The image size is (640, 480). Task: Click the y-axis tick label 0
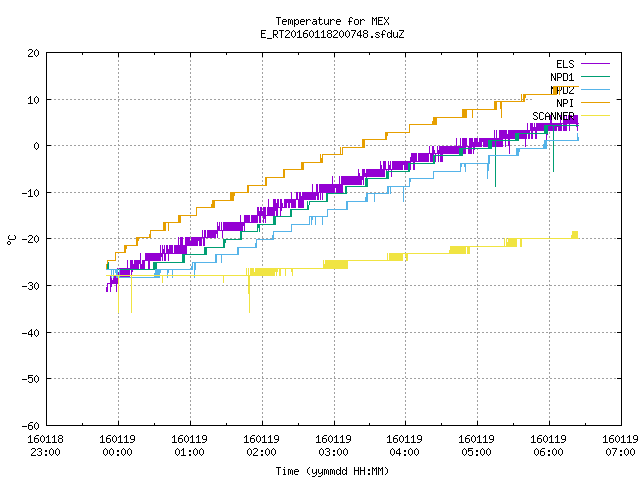pos(36,146)
